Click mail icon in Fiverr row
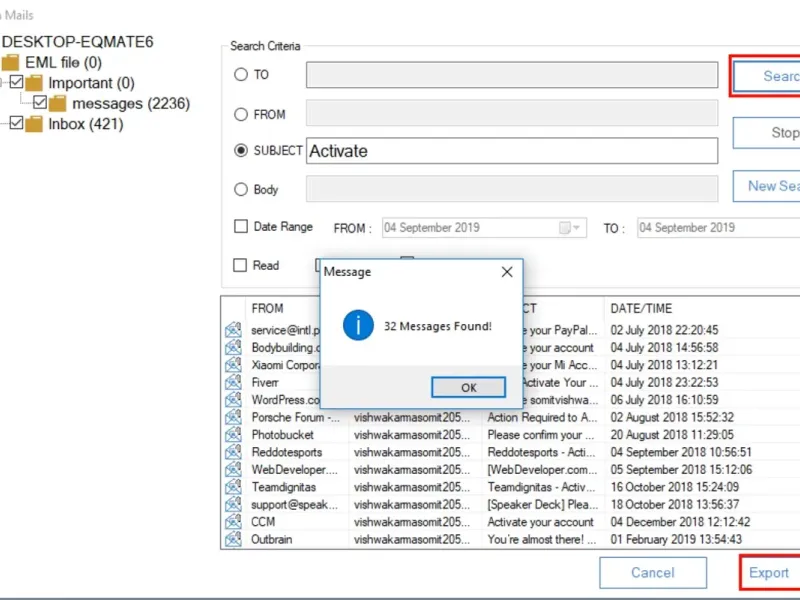Viewport: 800px width, 600px height. click(x=233, y=382)
